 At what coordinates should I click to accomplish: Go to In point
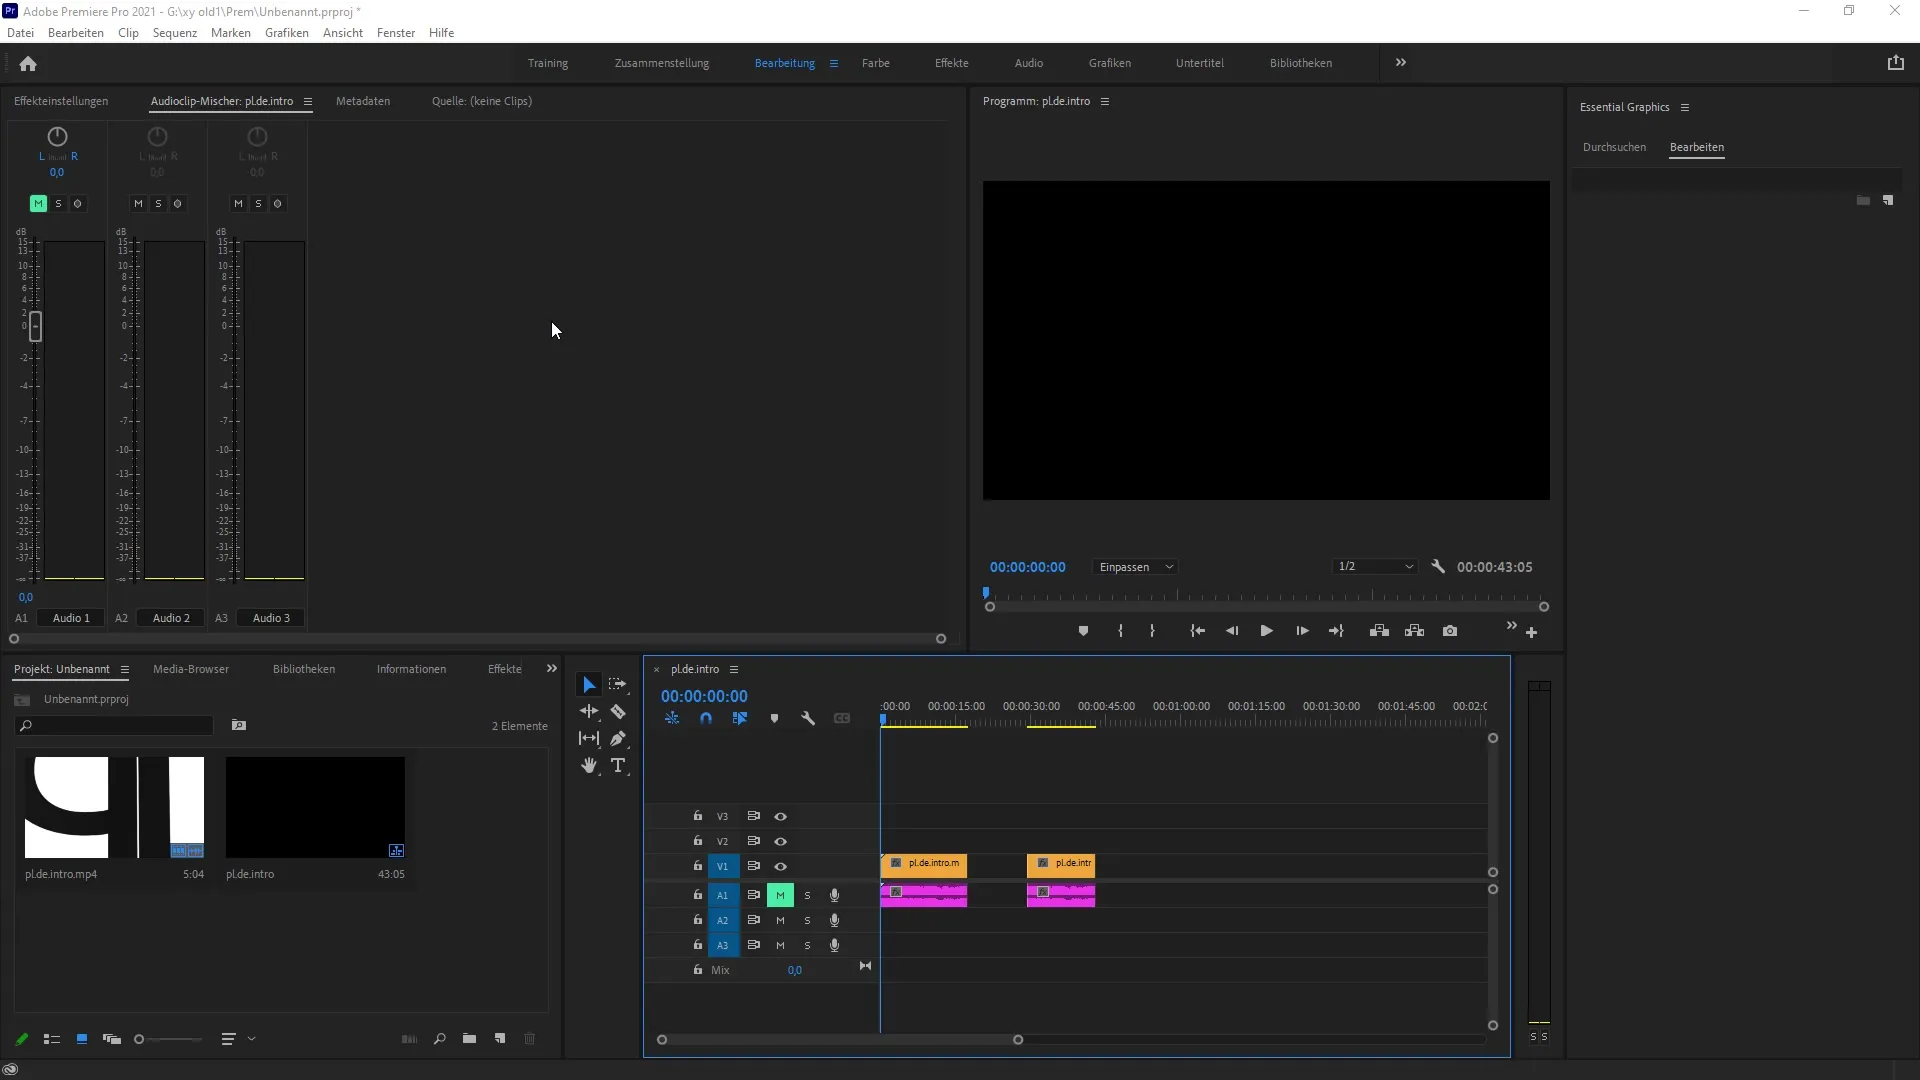point(1197,631)
